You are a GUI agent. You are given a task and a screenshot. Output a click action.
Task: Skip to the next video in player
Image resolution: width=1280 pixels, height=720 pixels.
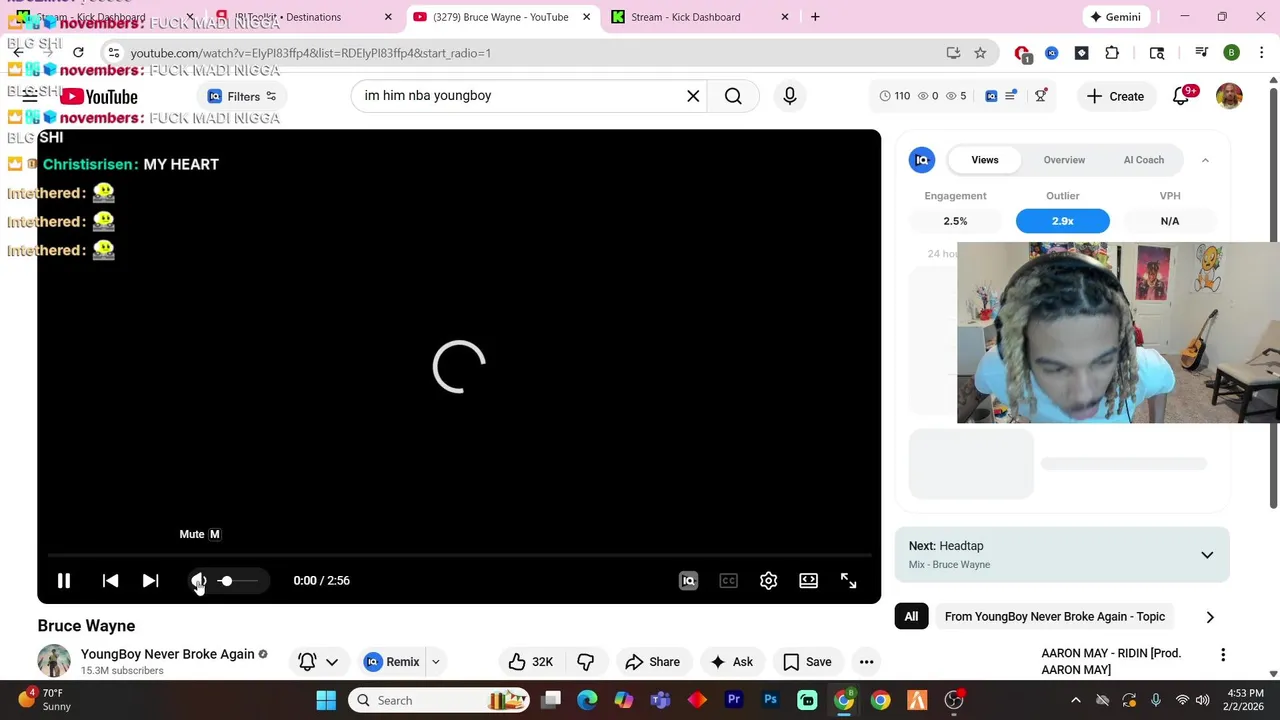pyautogui.click(x=150, y=580)
